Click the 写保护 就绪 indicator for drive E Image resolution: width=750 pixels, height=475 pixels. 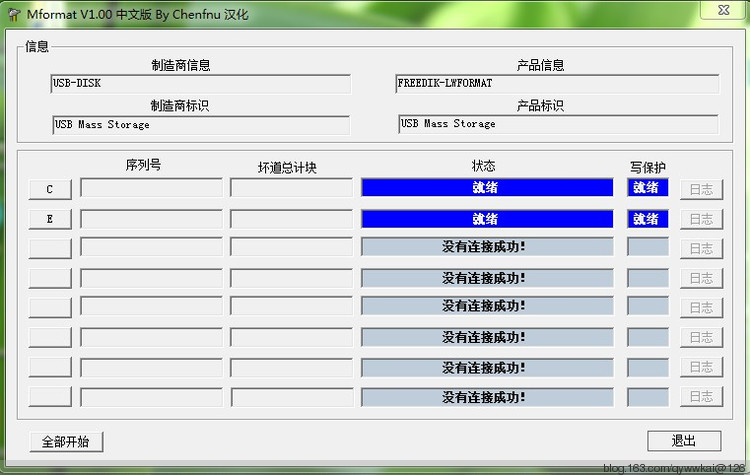tap(648, 219)
